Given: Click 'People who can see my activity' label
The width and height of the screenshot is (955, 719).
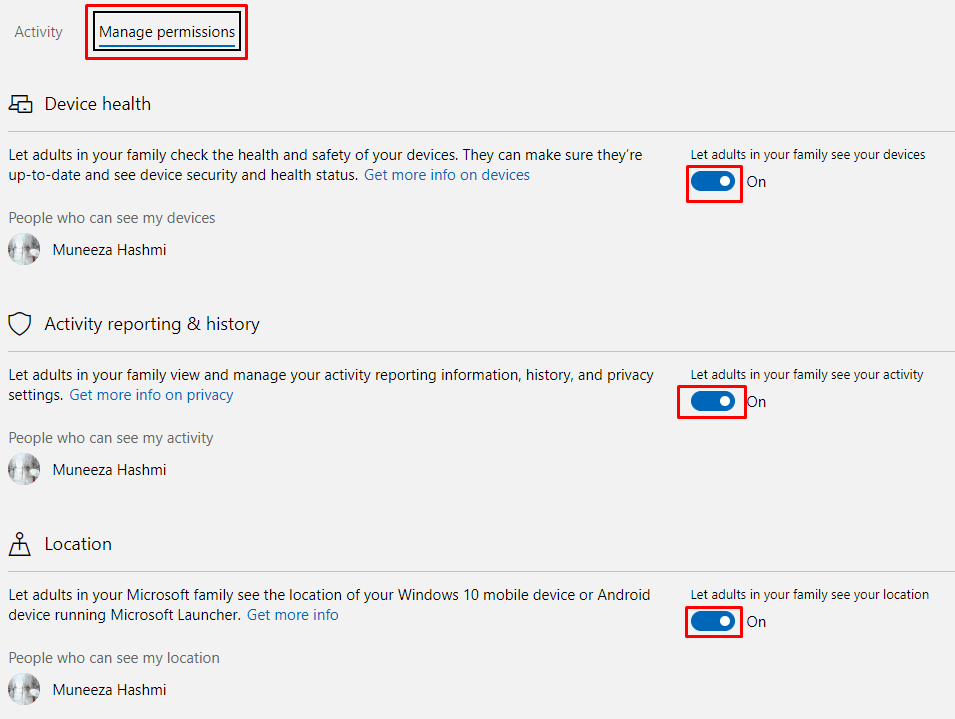Looking at the screenshot, I should click(111, 438).
